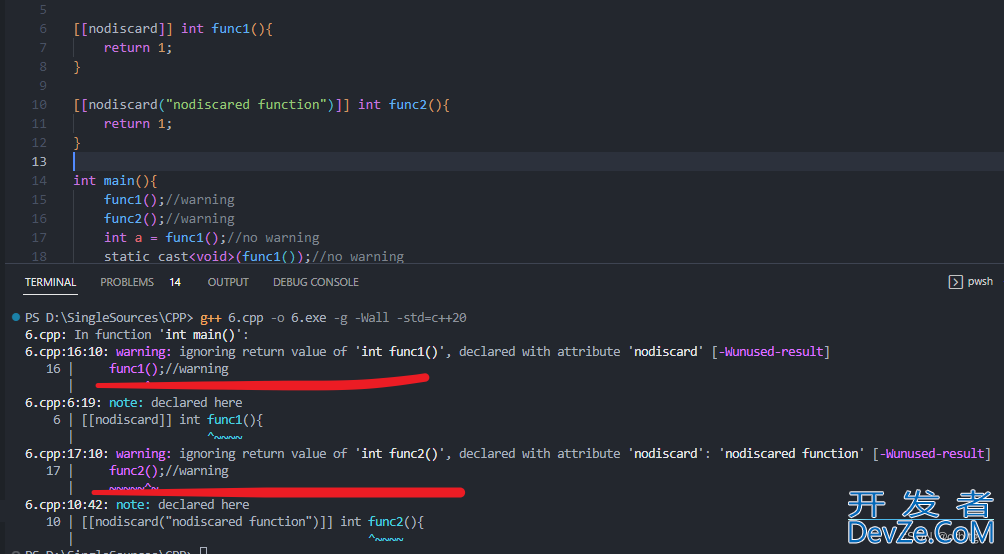Click the "nodiscared function" string in editor
This screenshot has width=1004, height=554.
[246, 104]
